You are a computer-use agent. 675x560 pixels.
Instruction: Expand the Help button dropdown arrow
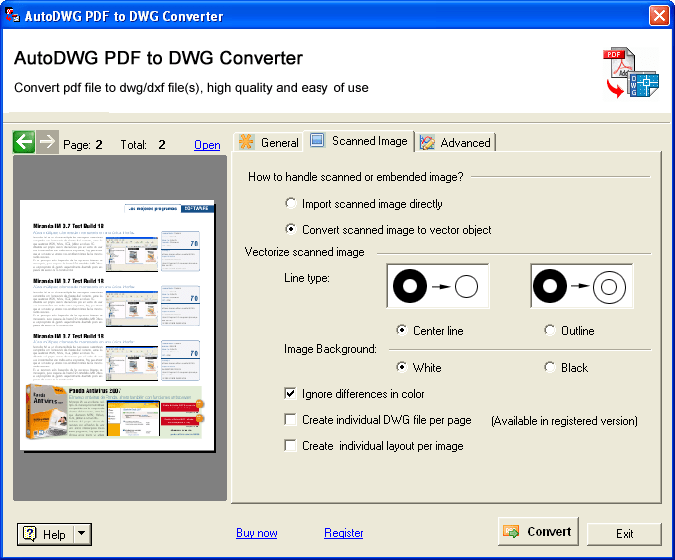click(x=82, y=534)
